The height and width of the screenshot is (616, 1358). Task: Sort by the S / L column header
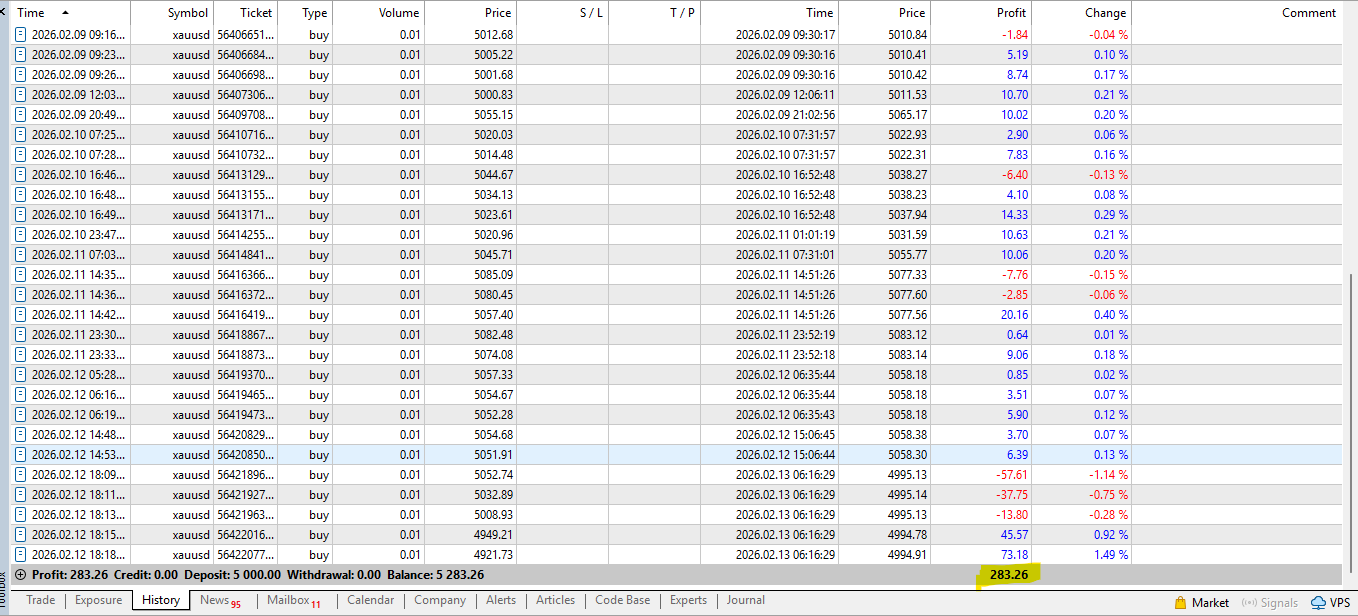pos(563,13)
